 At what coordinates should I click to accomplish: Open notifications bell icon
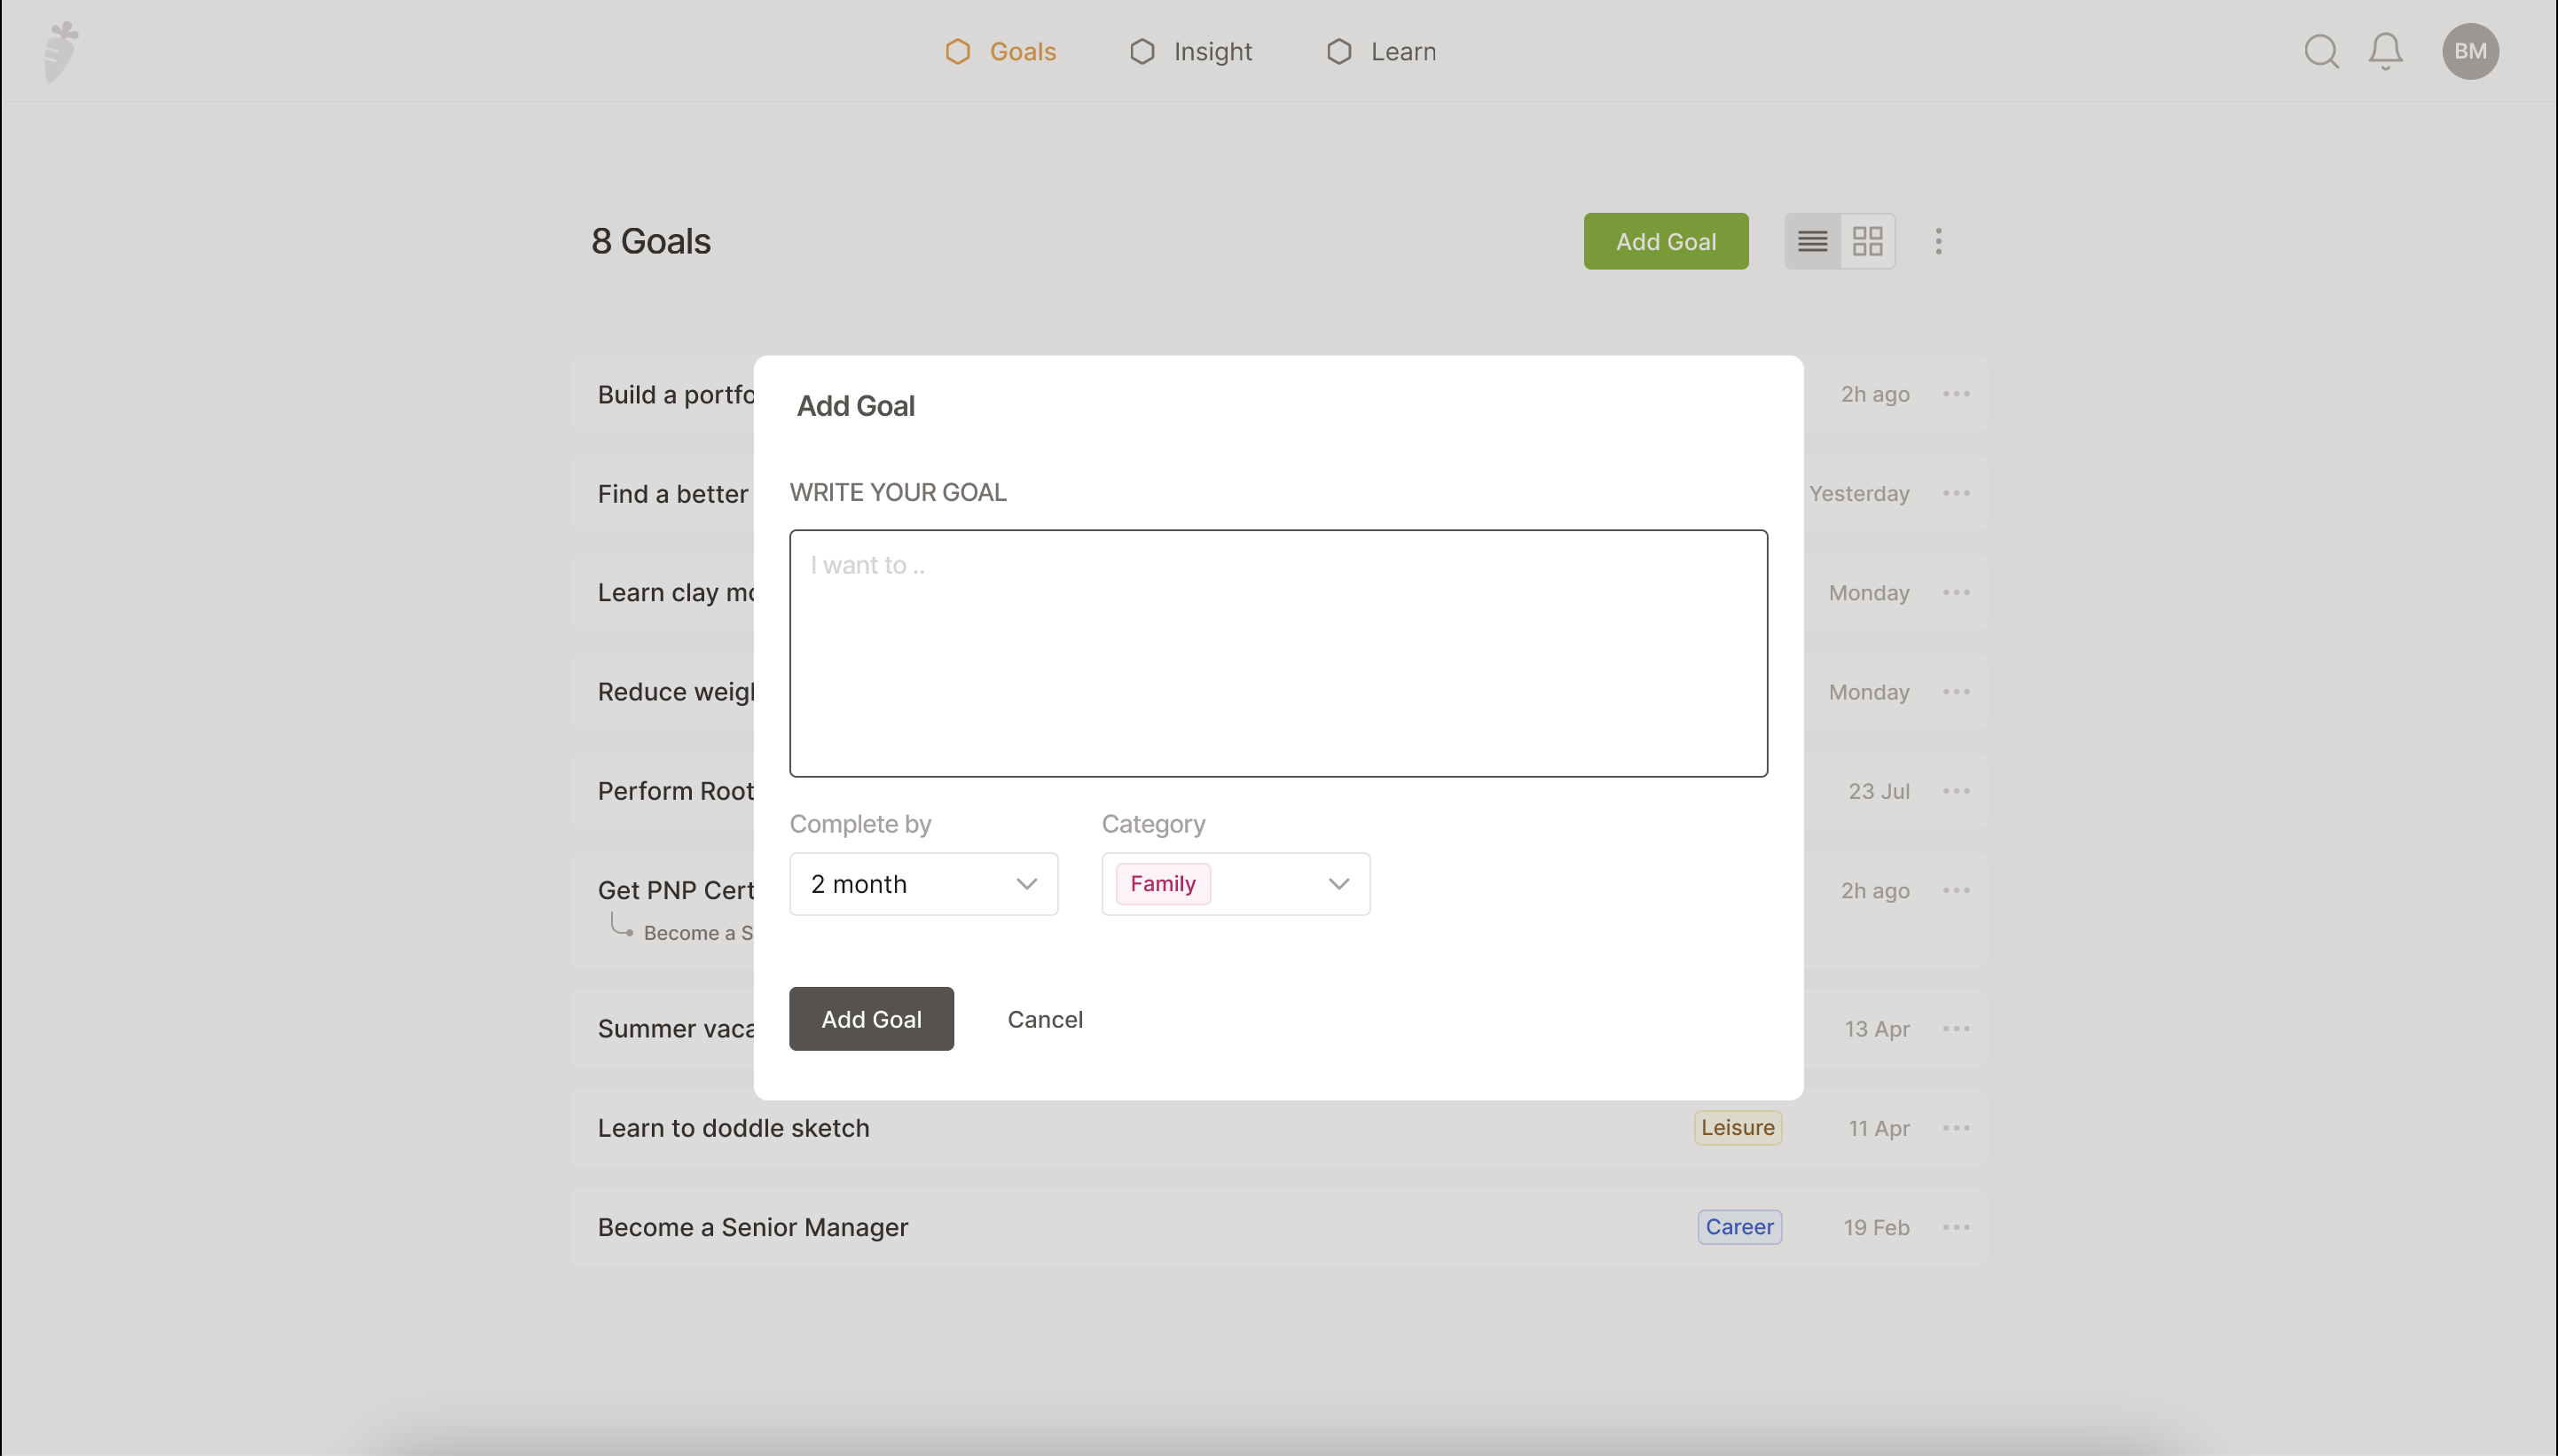(x=2385, y=51)
